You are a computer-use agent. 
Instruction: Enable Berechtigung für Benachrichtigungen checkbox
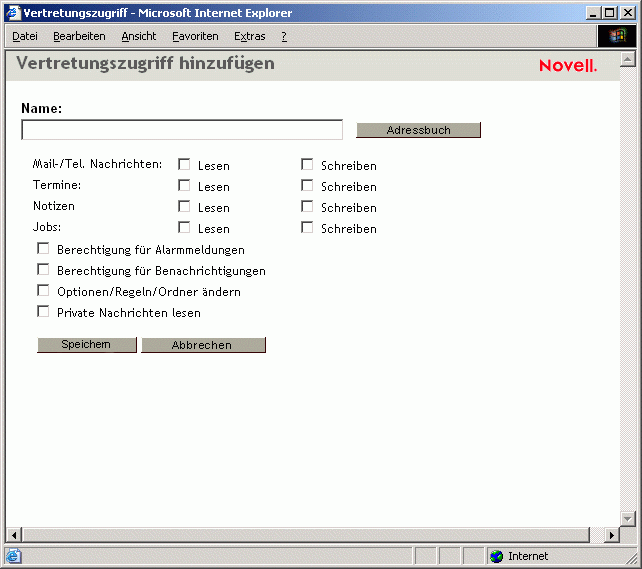pyautogui.click(x=43, y=269)
